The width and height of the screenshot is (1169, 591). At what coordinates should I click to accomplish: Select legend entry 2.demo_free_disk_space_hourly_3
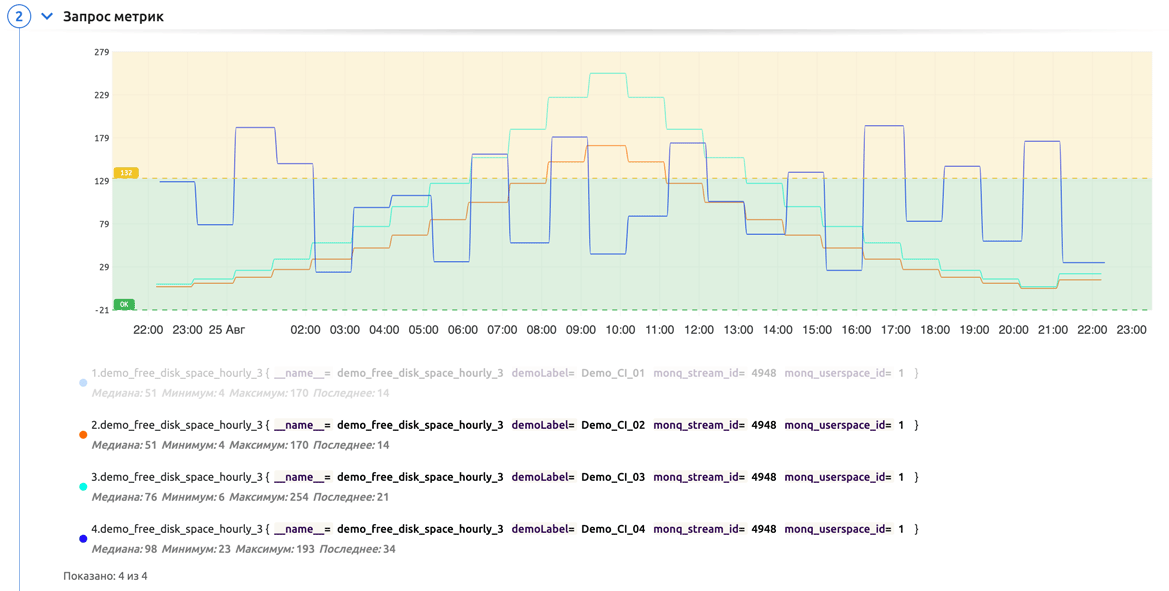tap(177, 425)
